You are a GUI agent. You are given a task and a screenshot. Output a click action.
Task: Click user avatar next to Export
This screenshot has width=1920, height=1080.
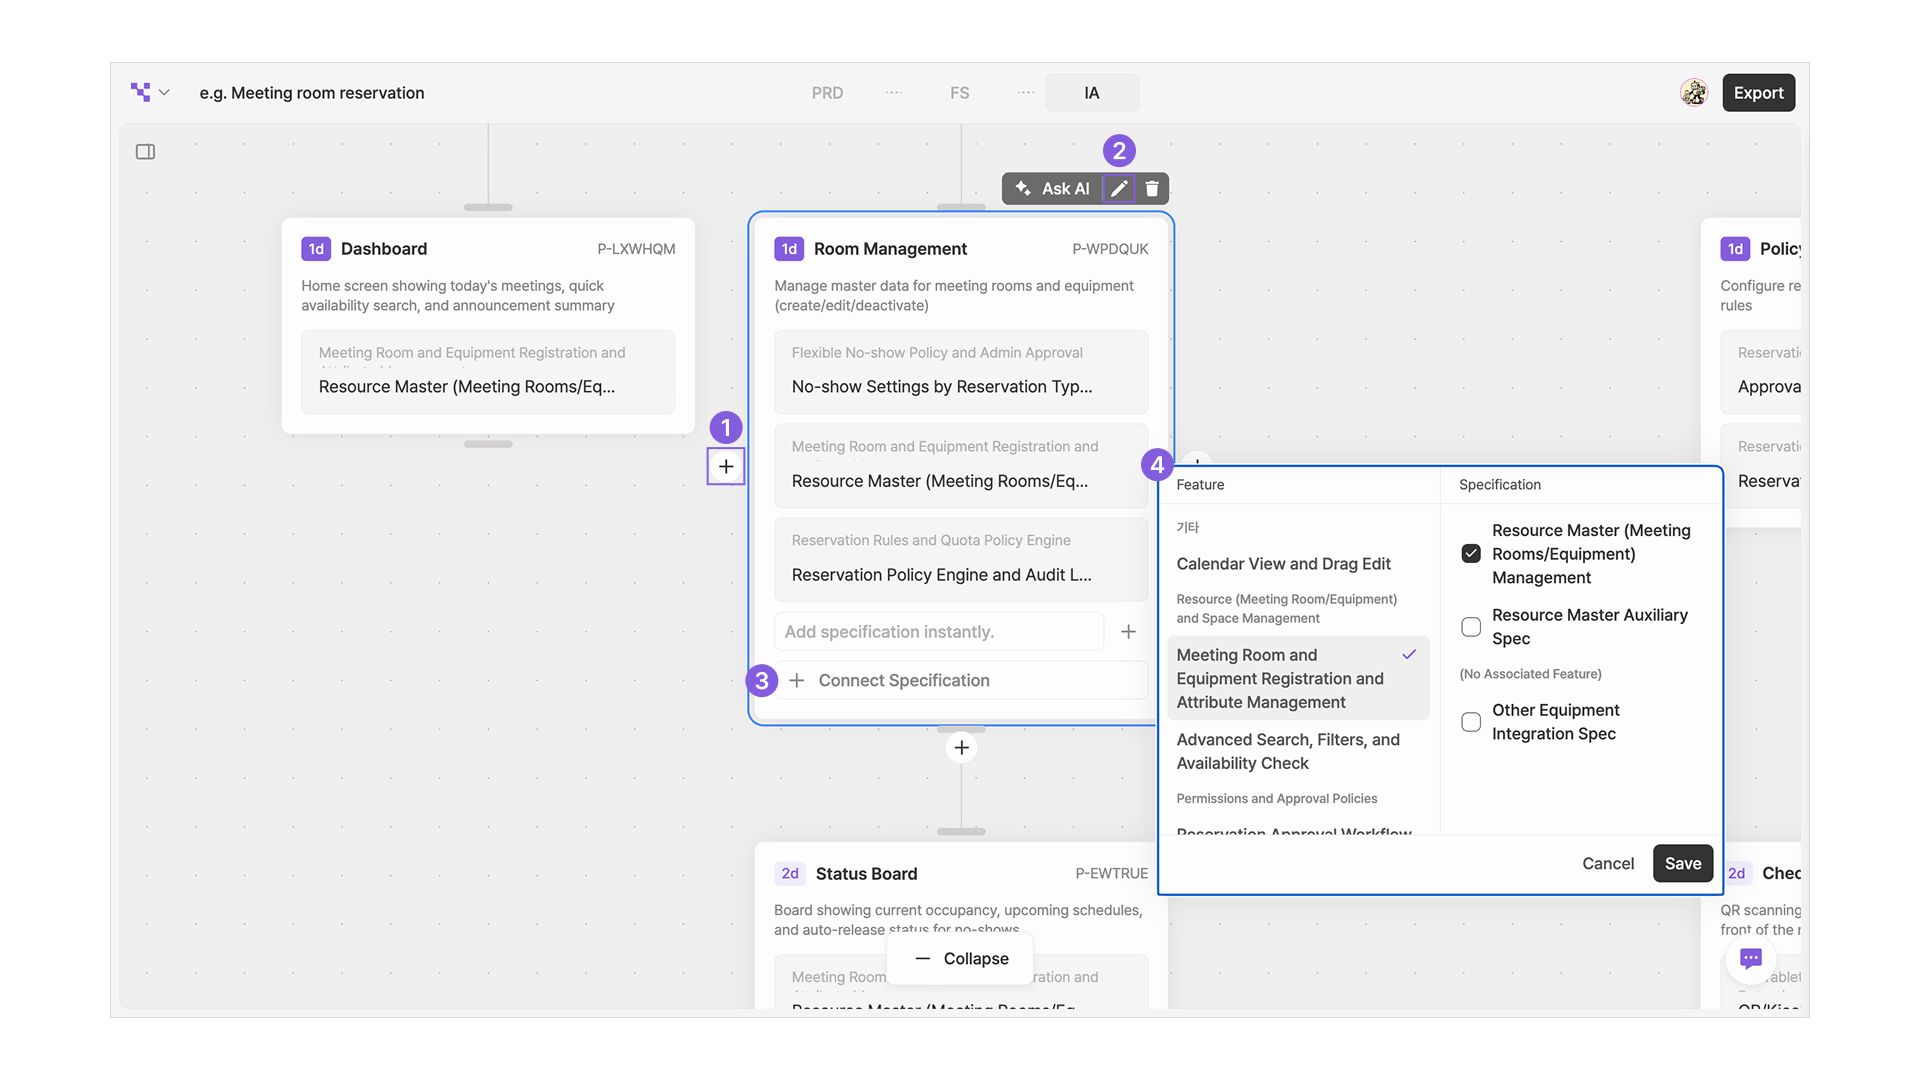point(1694,93)
